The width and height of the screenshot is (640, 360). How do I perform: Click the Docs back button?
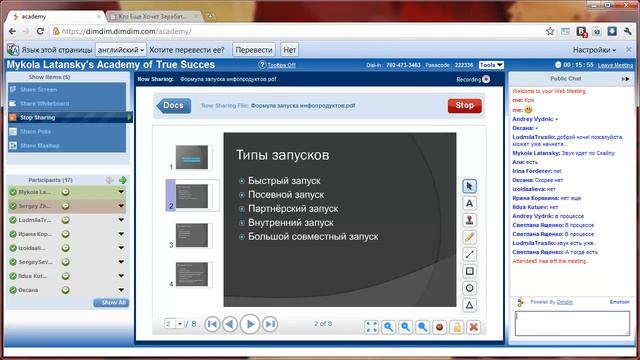pos(173,105)
